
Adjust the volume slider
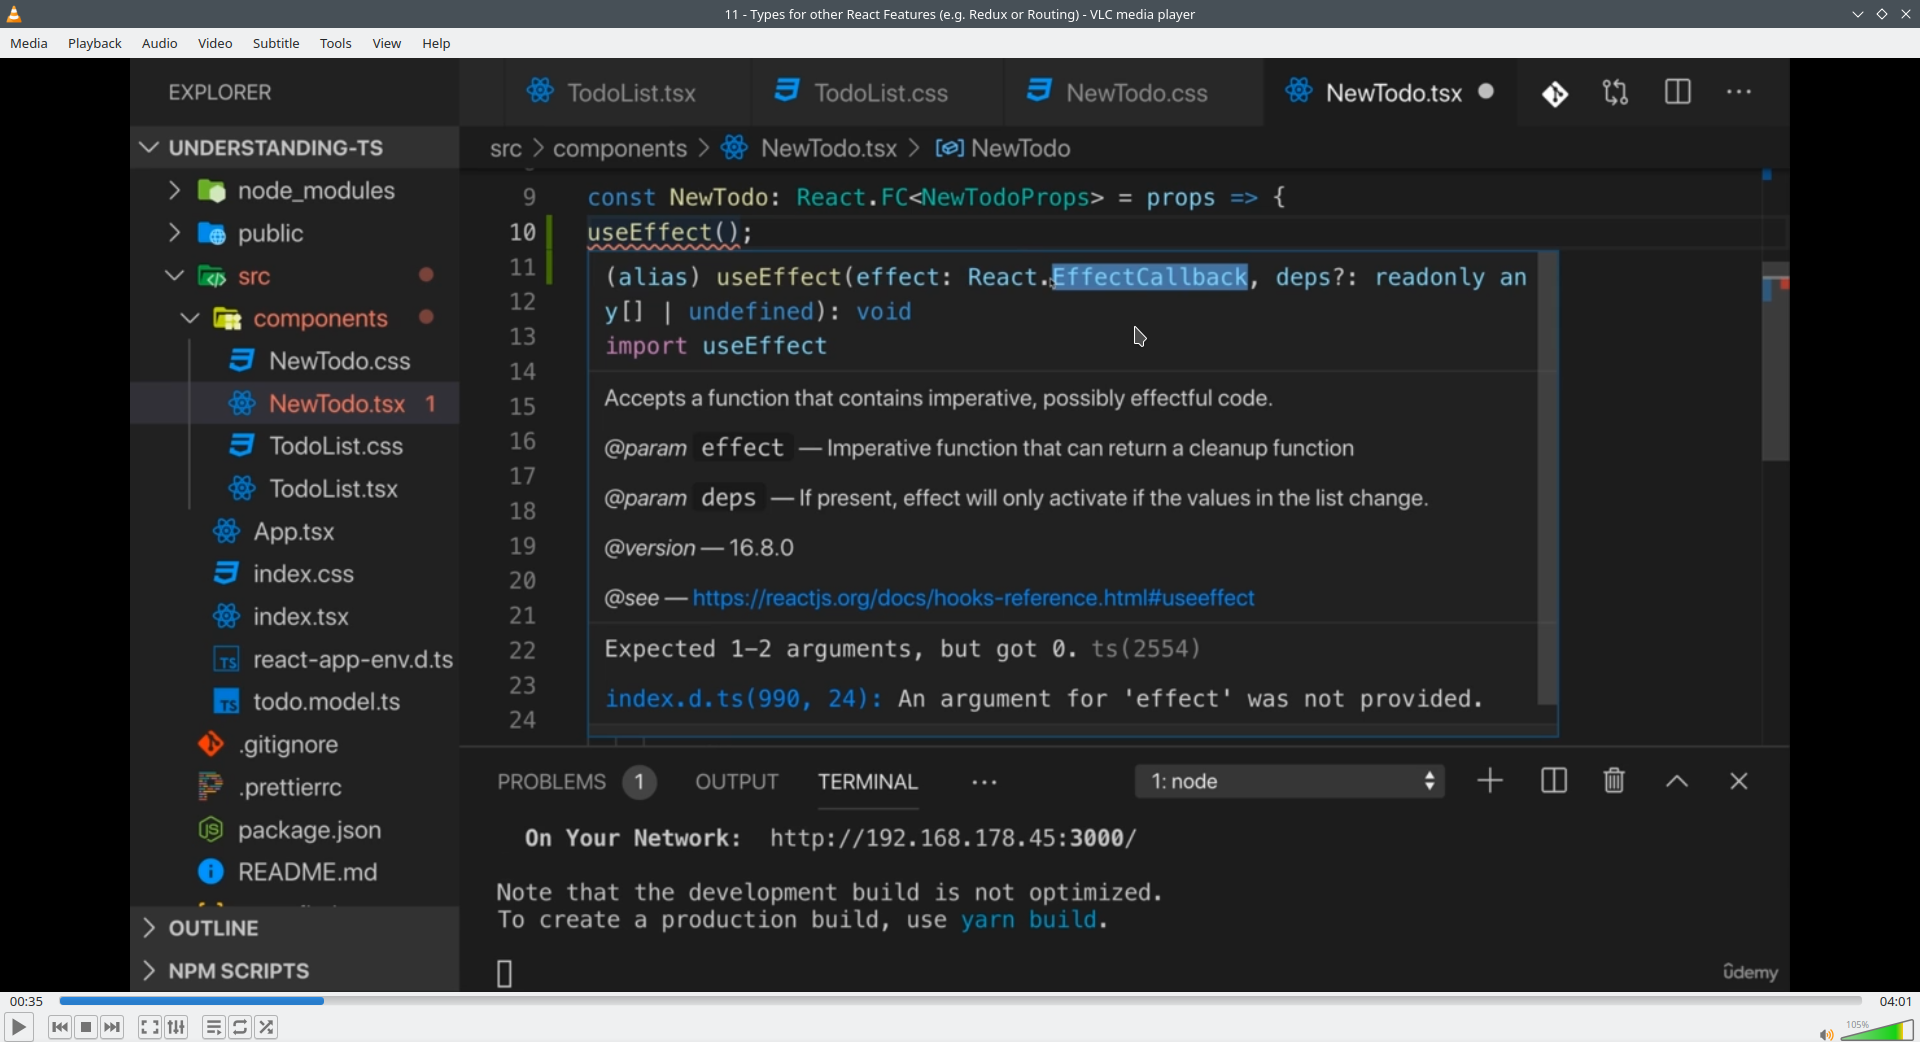(1879, 1030)
